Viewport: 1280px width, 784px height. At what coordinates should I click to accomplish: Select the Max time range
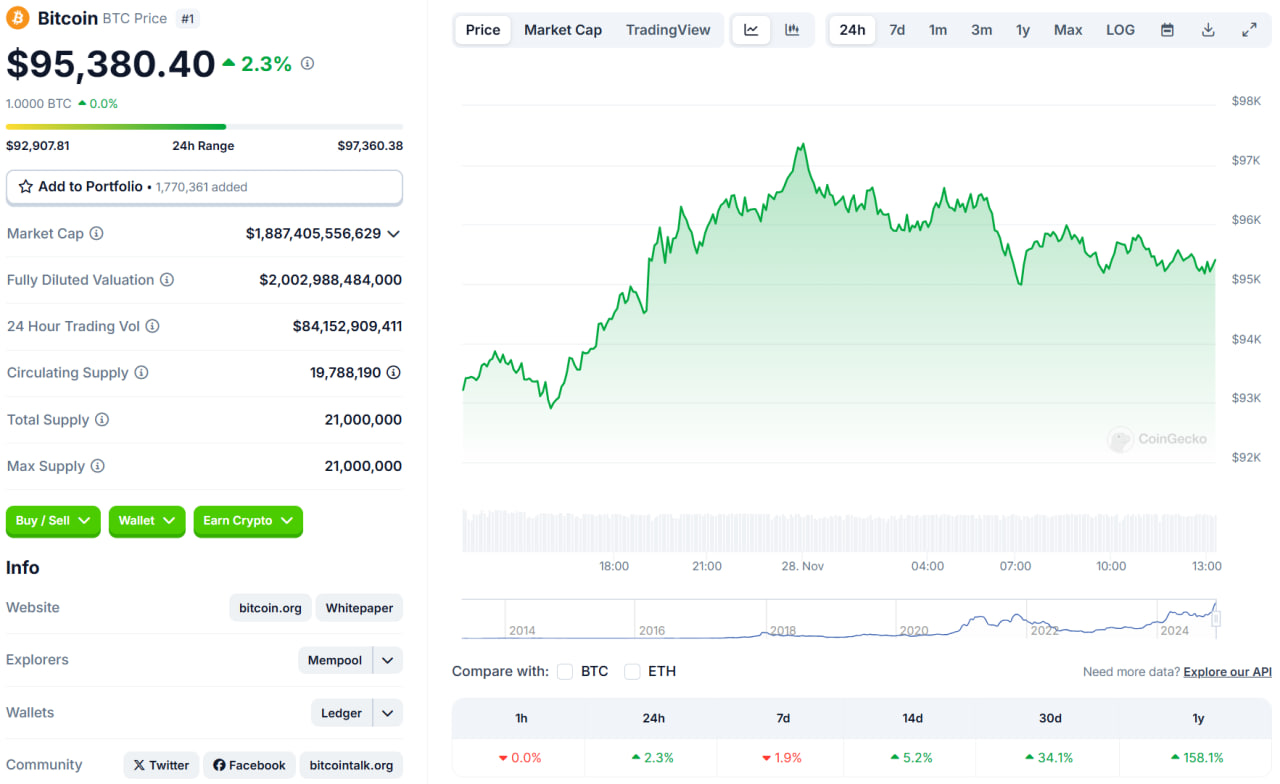click(1068, 30)
